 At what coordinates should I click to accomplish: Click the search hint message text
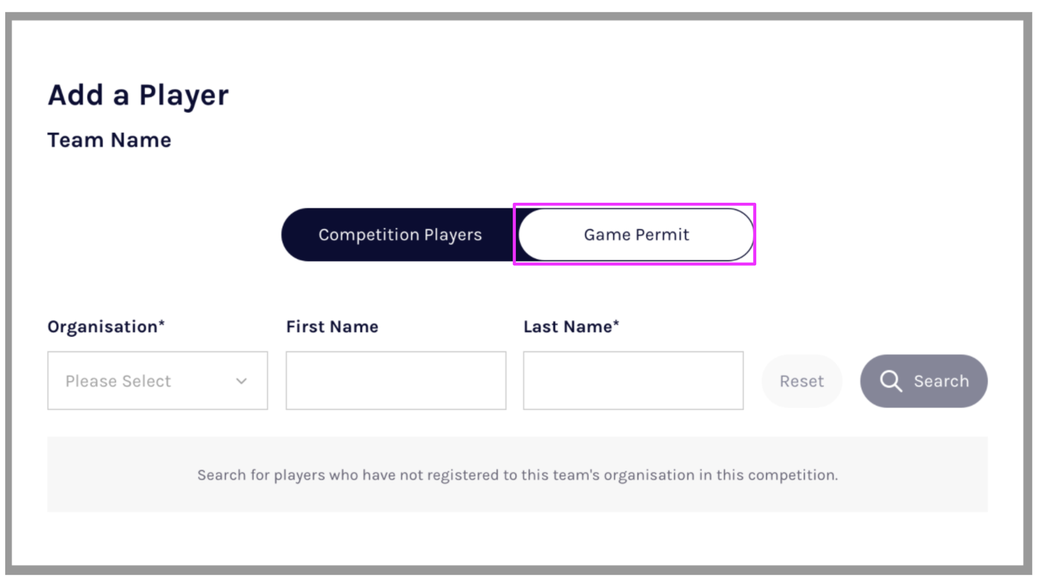[x=517, y=475]
